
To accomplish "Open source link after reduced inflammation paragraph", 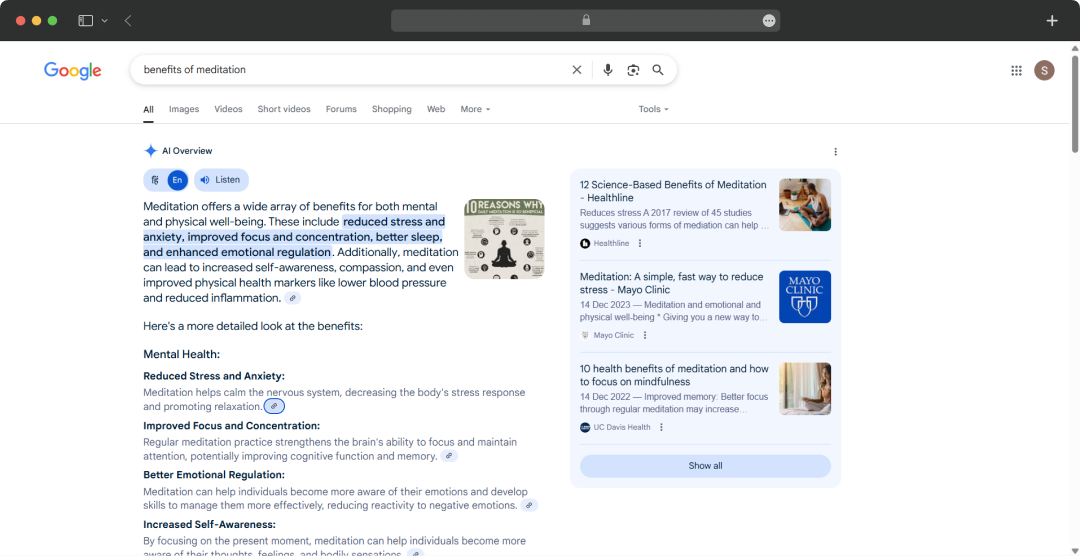I will [293, 298].
